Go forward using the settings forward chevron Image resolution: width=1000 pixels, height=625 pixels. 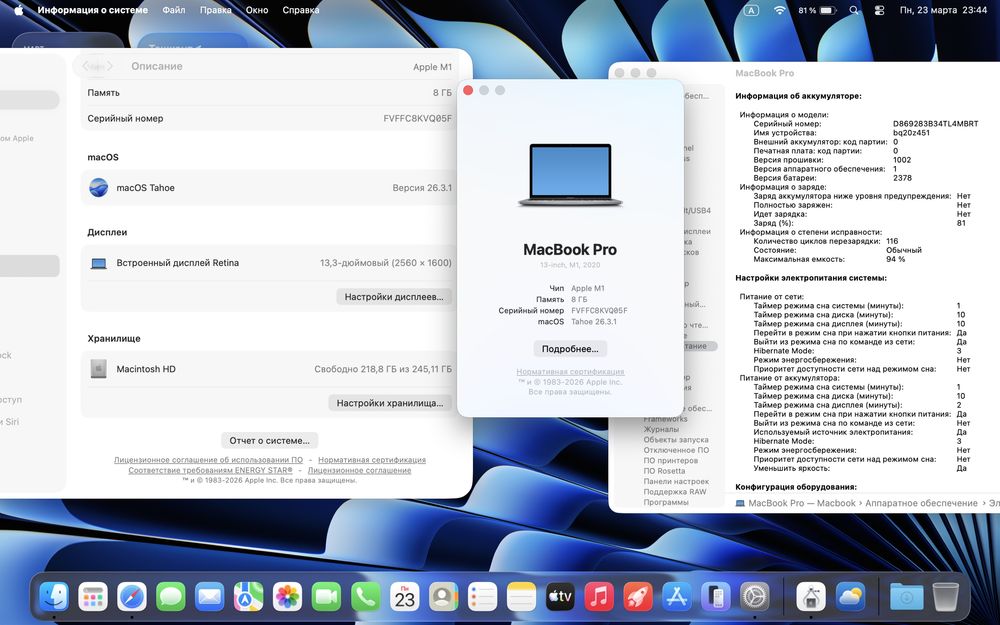(x=110, y=66)
